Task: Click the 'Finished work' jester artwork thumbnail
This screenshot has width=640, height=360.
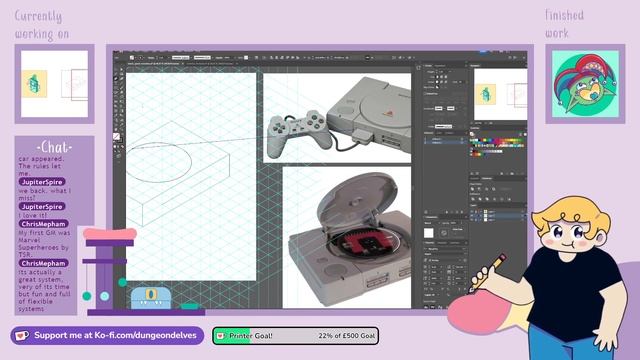Action: (x=585, y=84)
